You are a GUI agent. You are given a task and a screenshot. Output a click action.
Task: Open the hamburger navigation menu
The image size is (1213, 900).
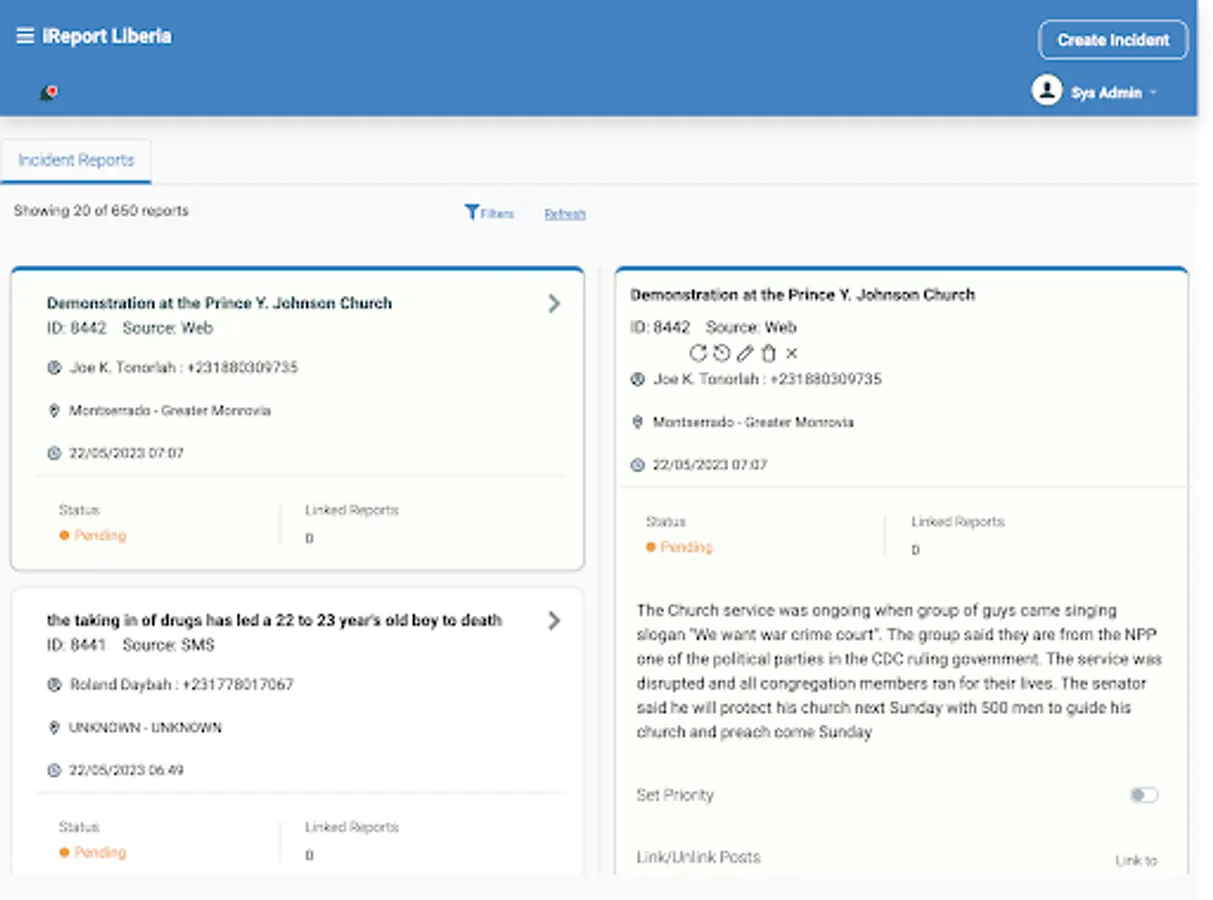coord(25,36)
